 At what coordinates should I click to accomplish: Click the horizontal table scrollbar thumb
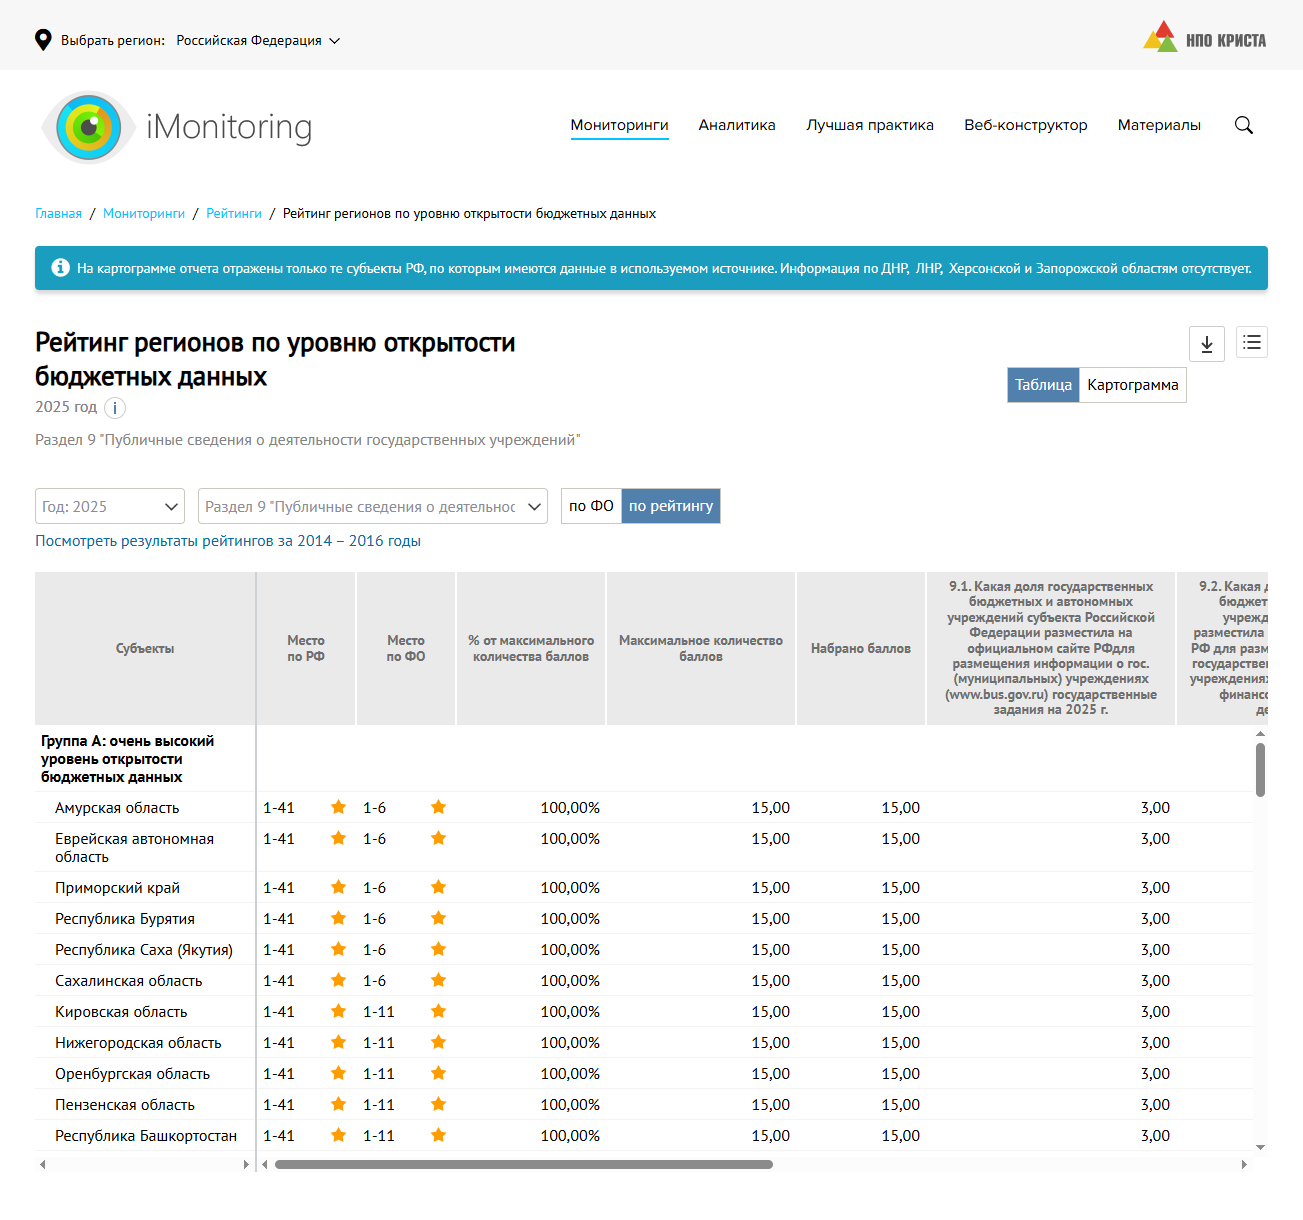[x=523, y=1164]
